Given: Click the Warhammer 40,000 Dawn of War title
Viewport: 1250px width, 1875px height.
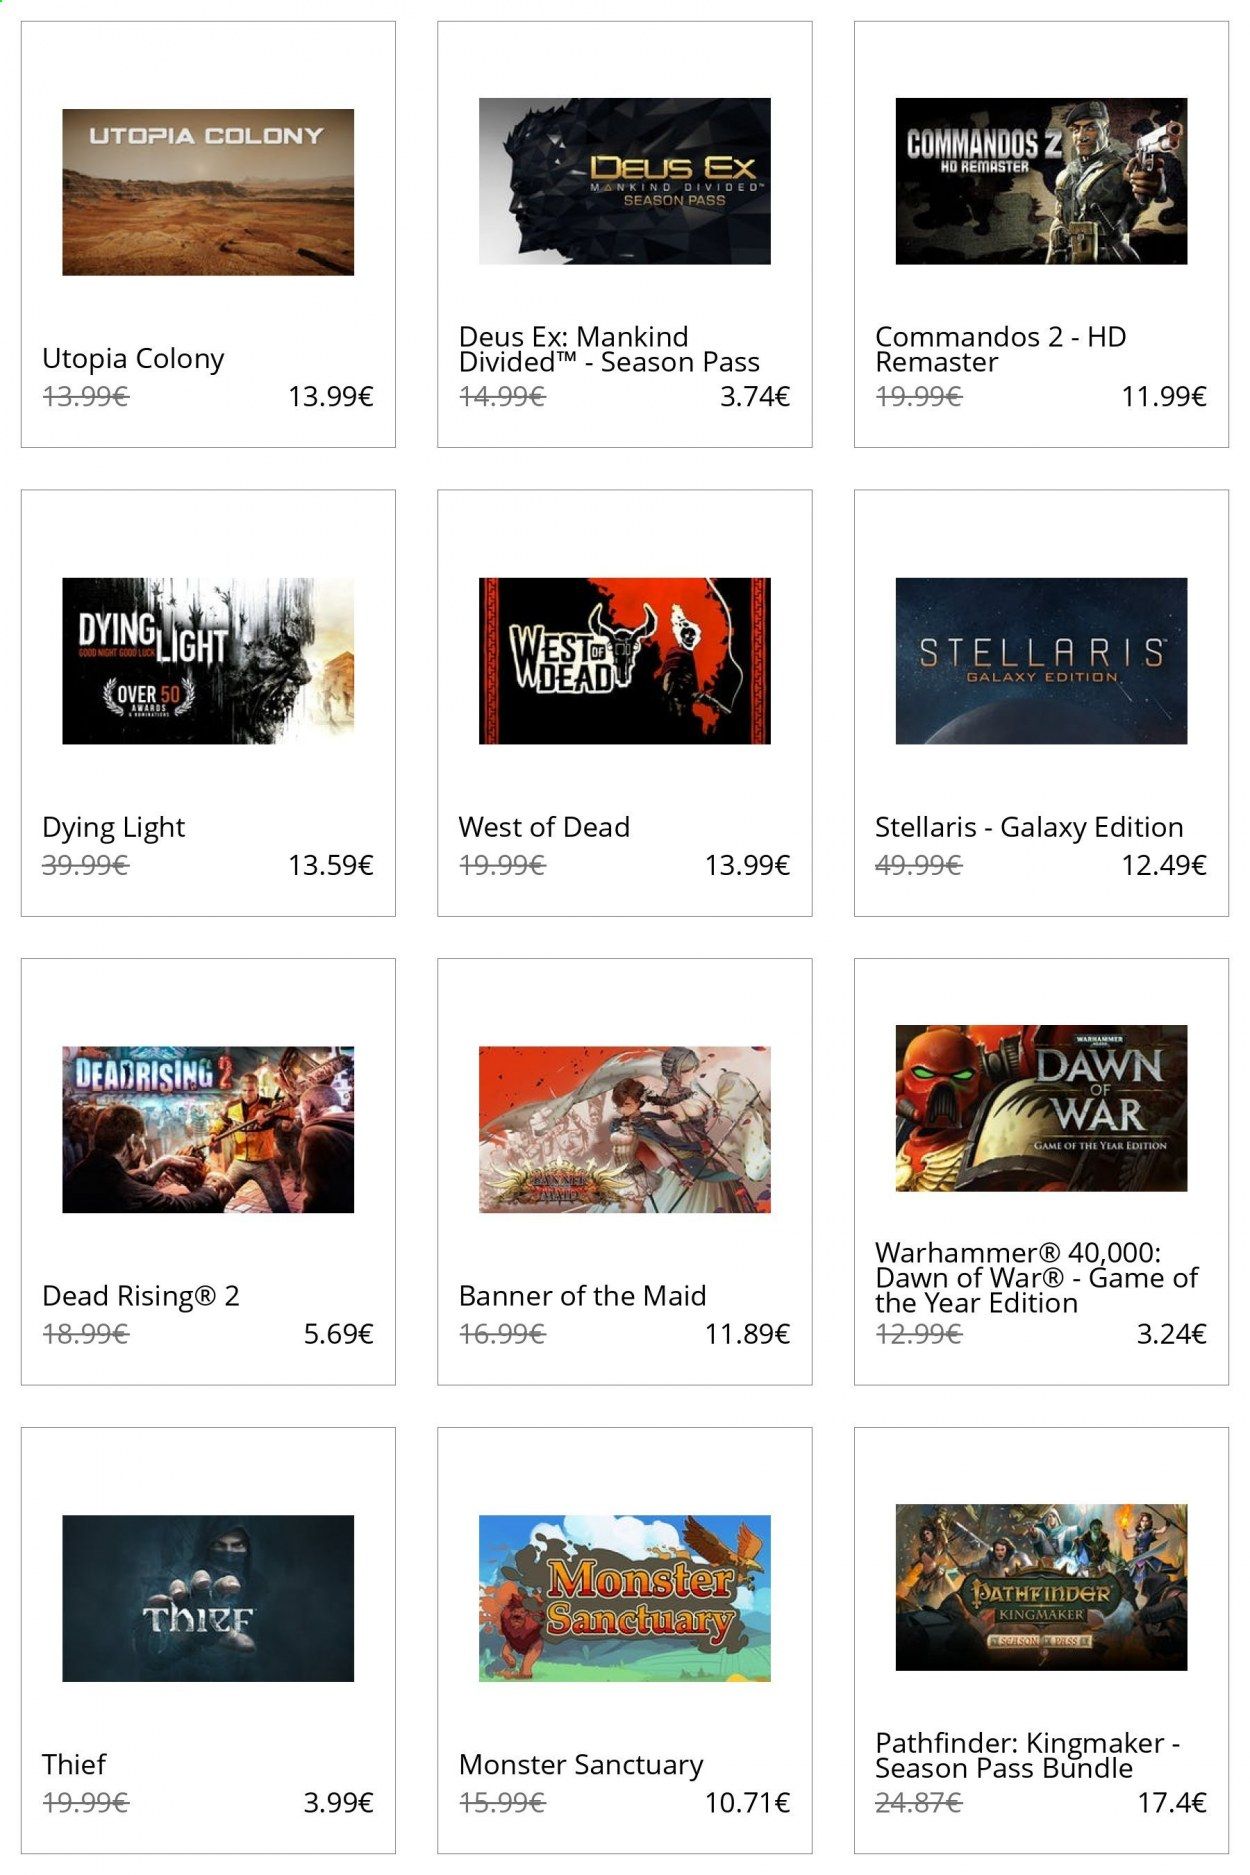Looking at the screenshot, I should (x=1037, y=1278).
